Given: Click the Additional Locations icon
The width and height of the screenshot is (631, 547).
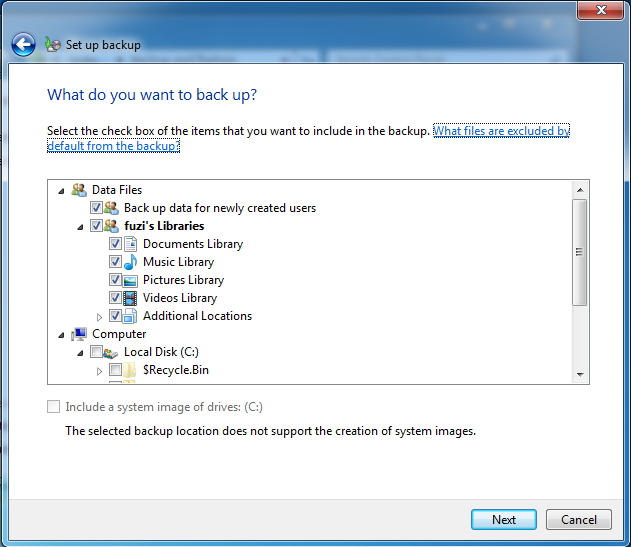Looking at the screenshot, I should [x=130, y=316].
